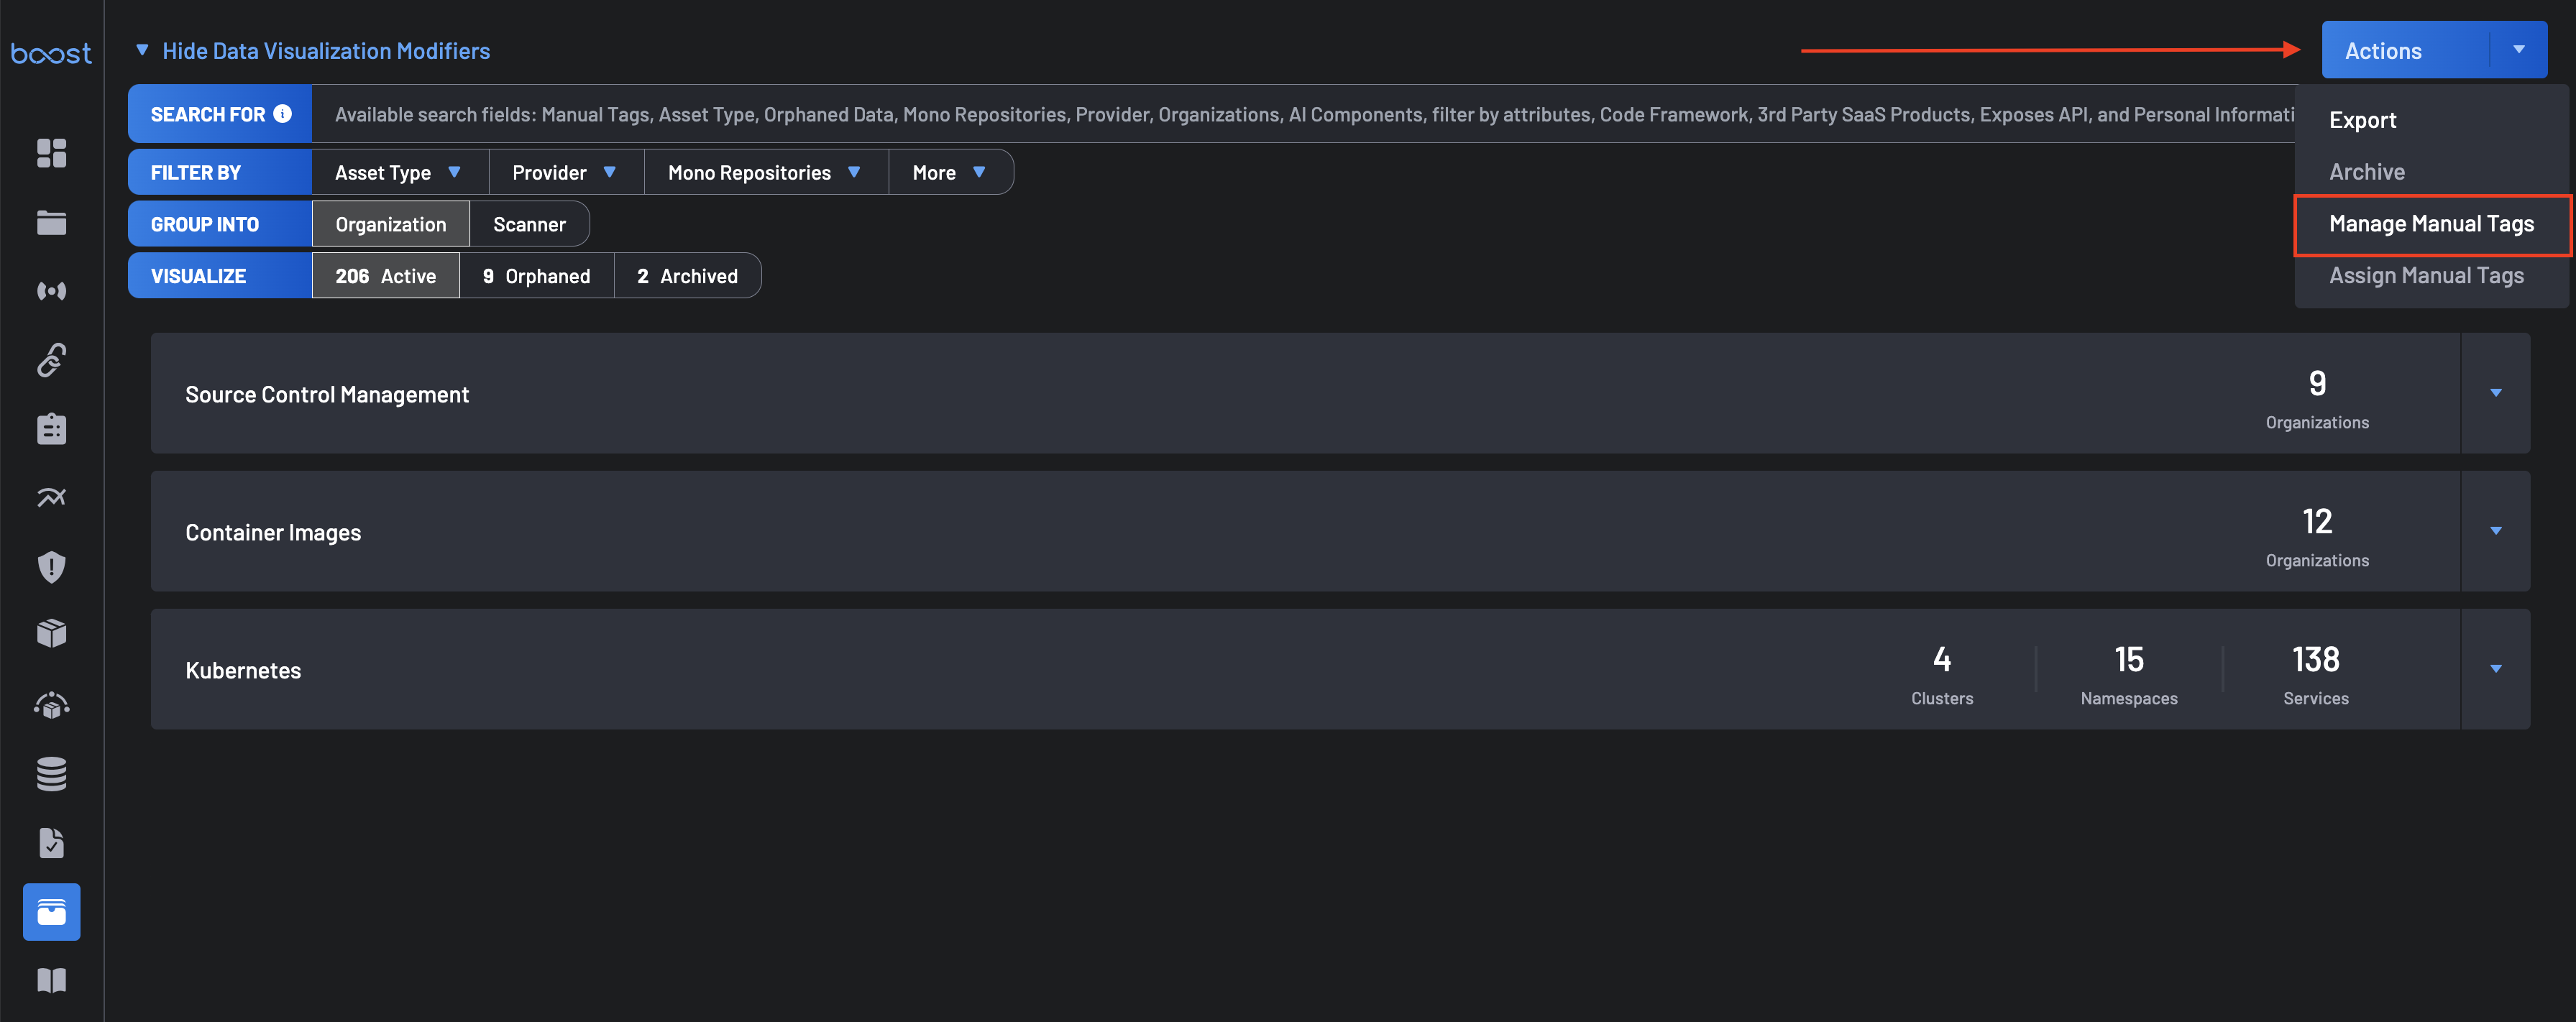
Task: Open the clipboard icon in sidebar
Action: click(x=52, y=429)
